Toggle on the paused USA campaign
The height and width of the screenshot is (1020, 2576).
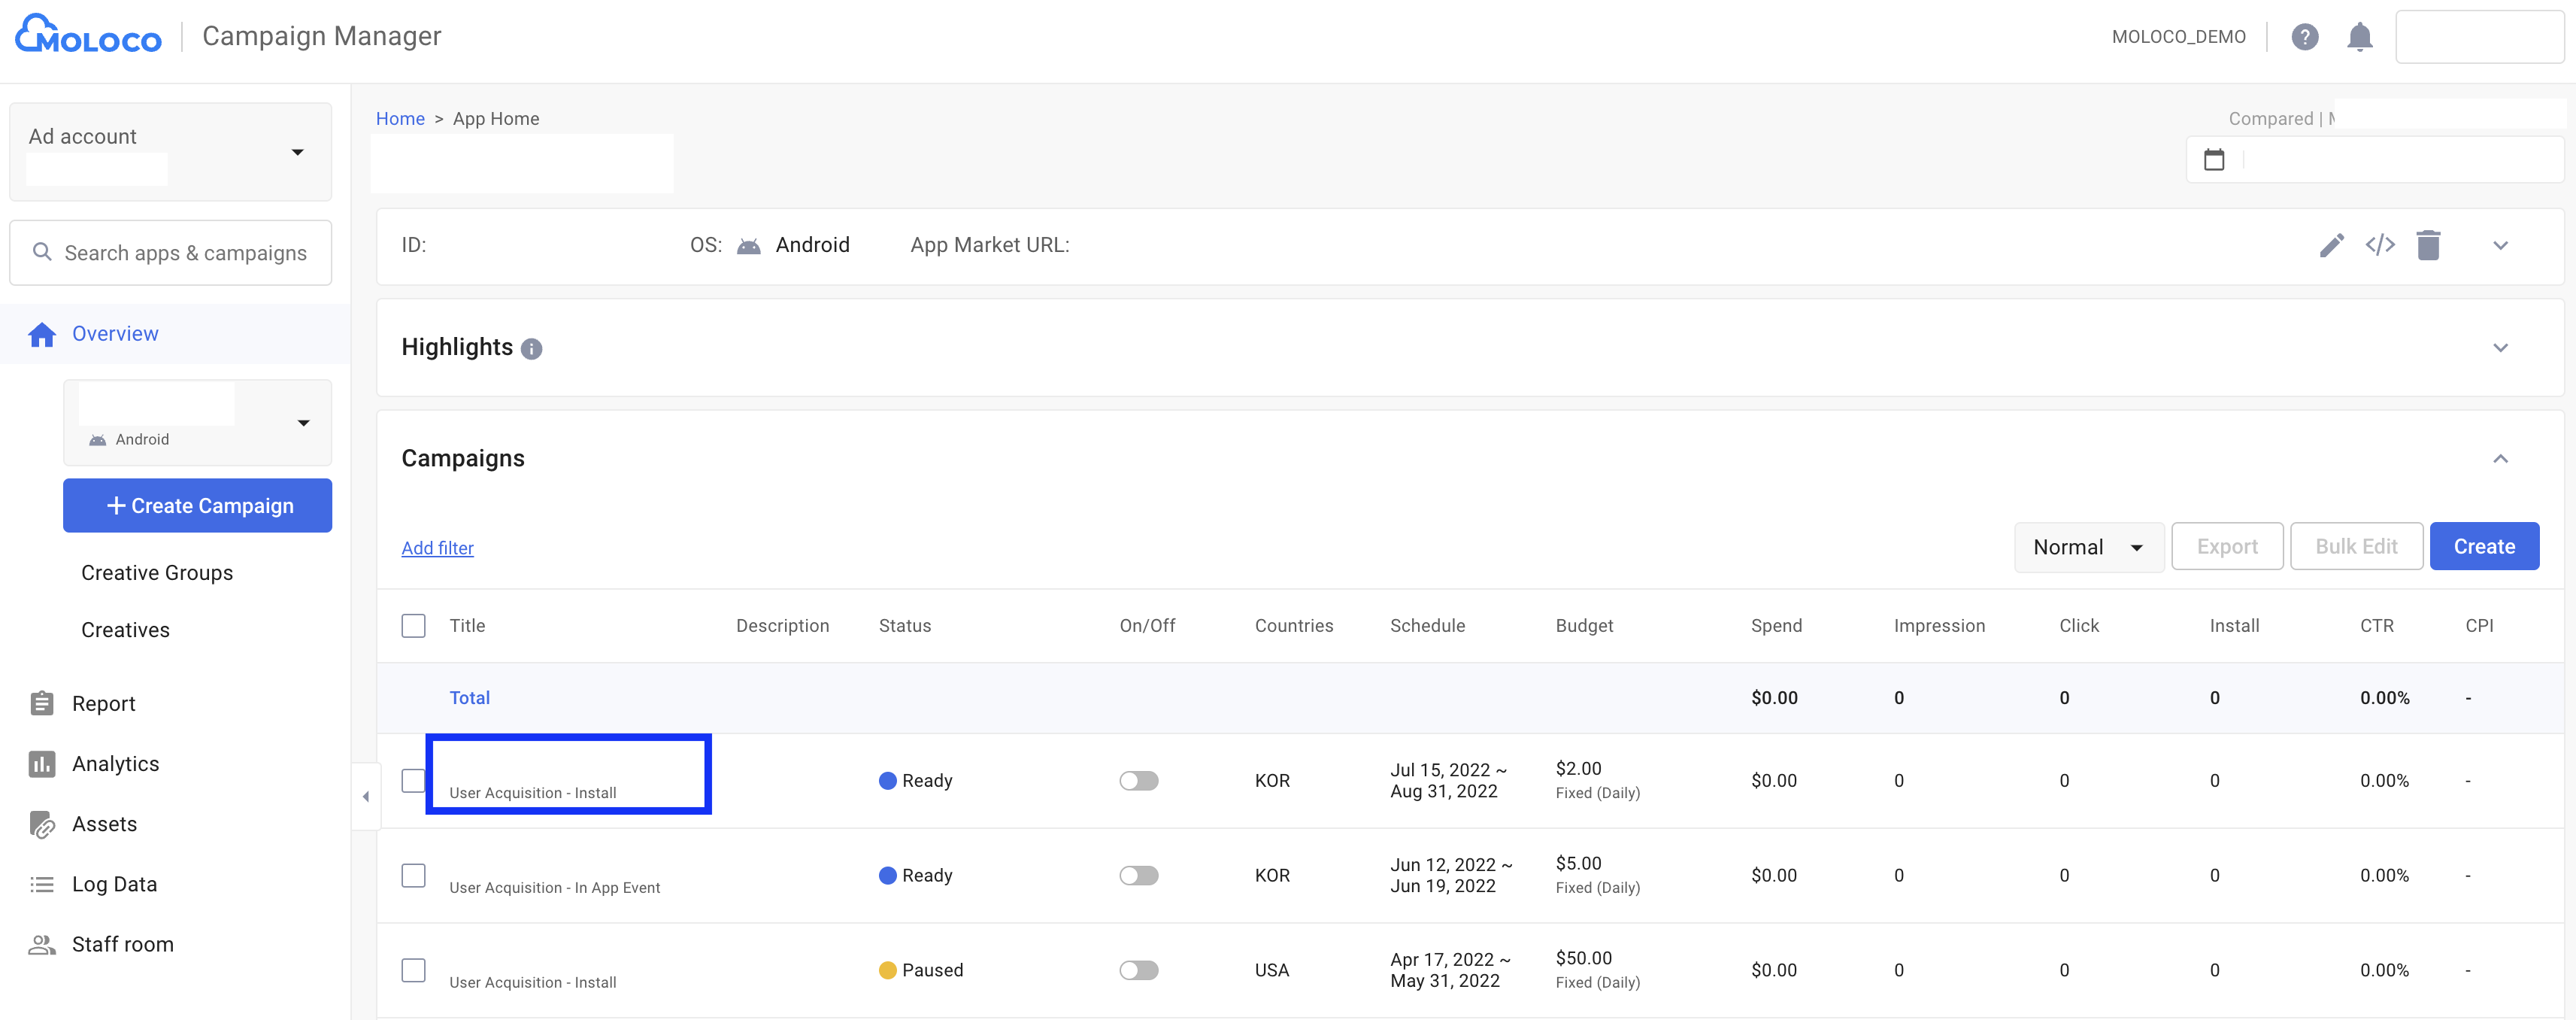point(1138,970)
